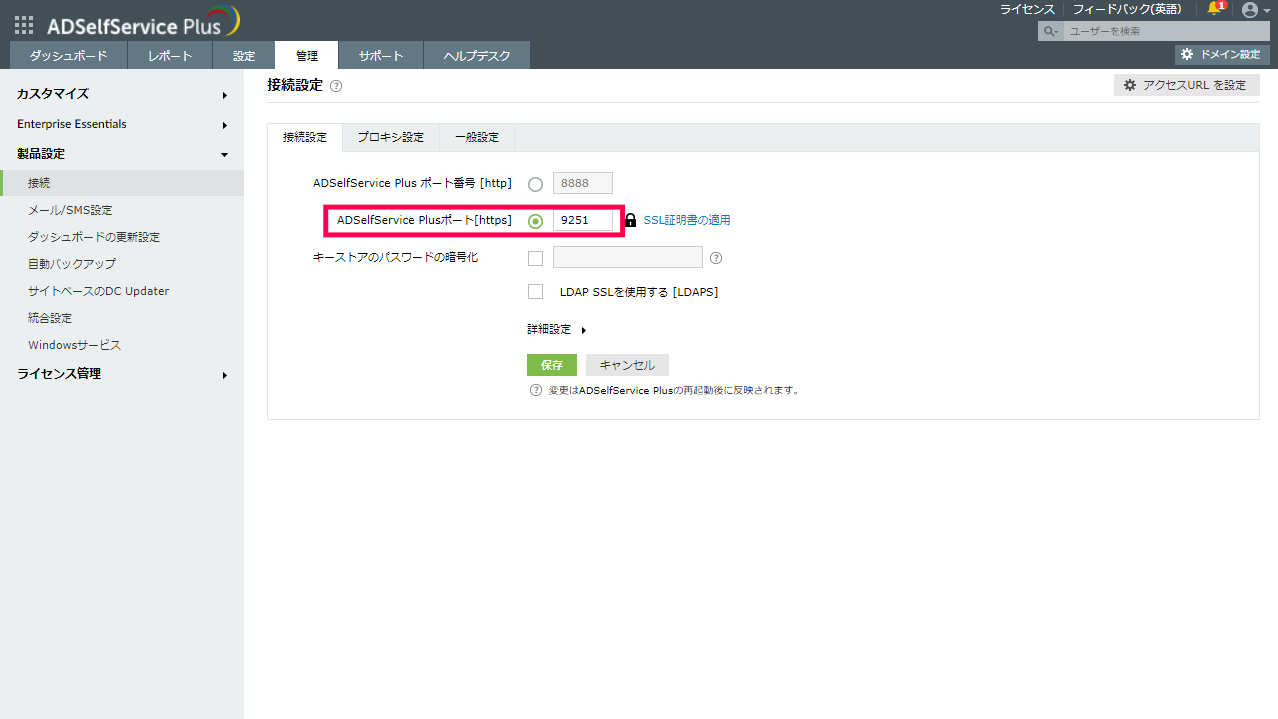
Task: Click the http port number field
Action: [583, 184]
